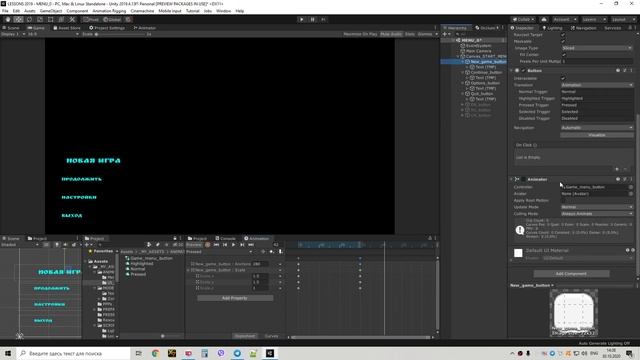Switch Animation window to Dopesheet view
The width and height of the screenshot is (640, 360).
(245, 336)
